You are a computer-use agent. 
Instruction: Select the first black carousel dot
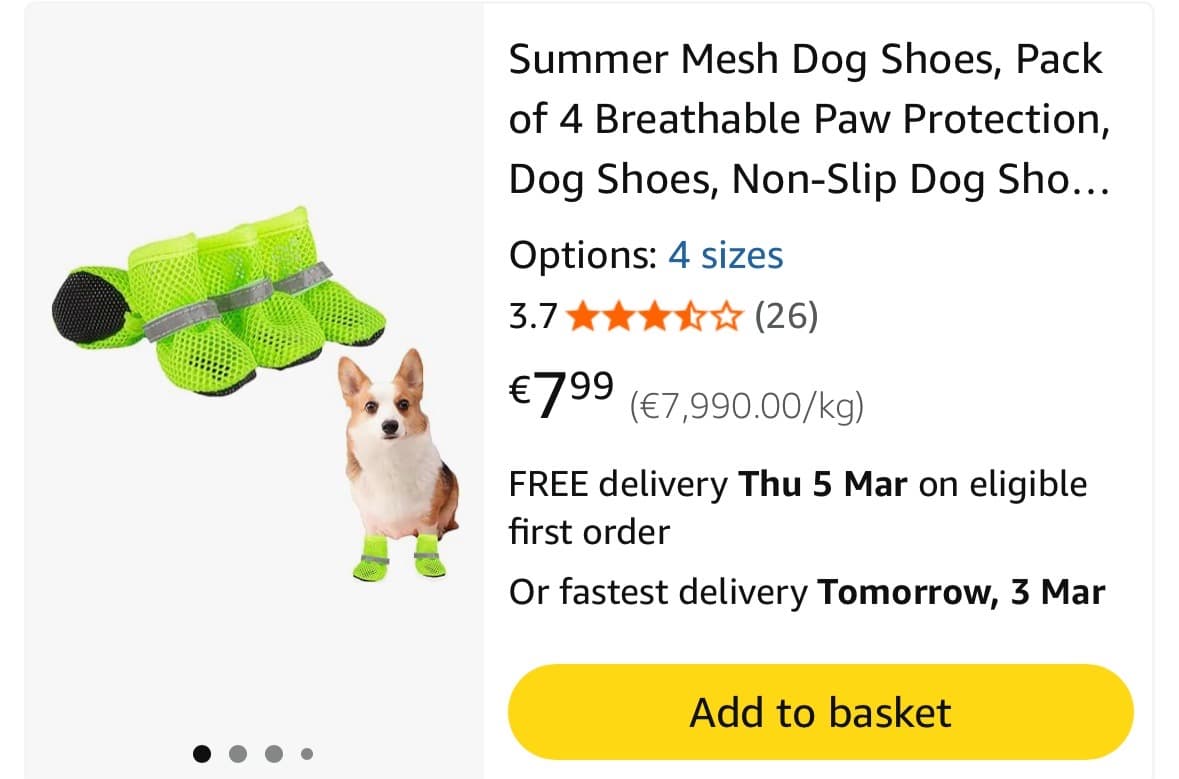click(x=202, y=753)
